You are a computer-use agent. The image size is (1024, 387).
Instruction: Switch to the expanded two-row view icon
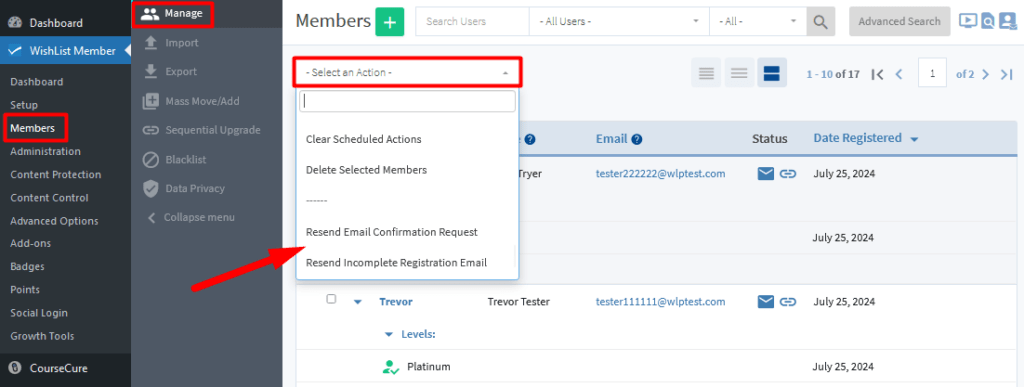coord(771,73)
